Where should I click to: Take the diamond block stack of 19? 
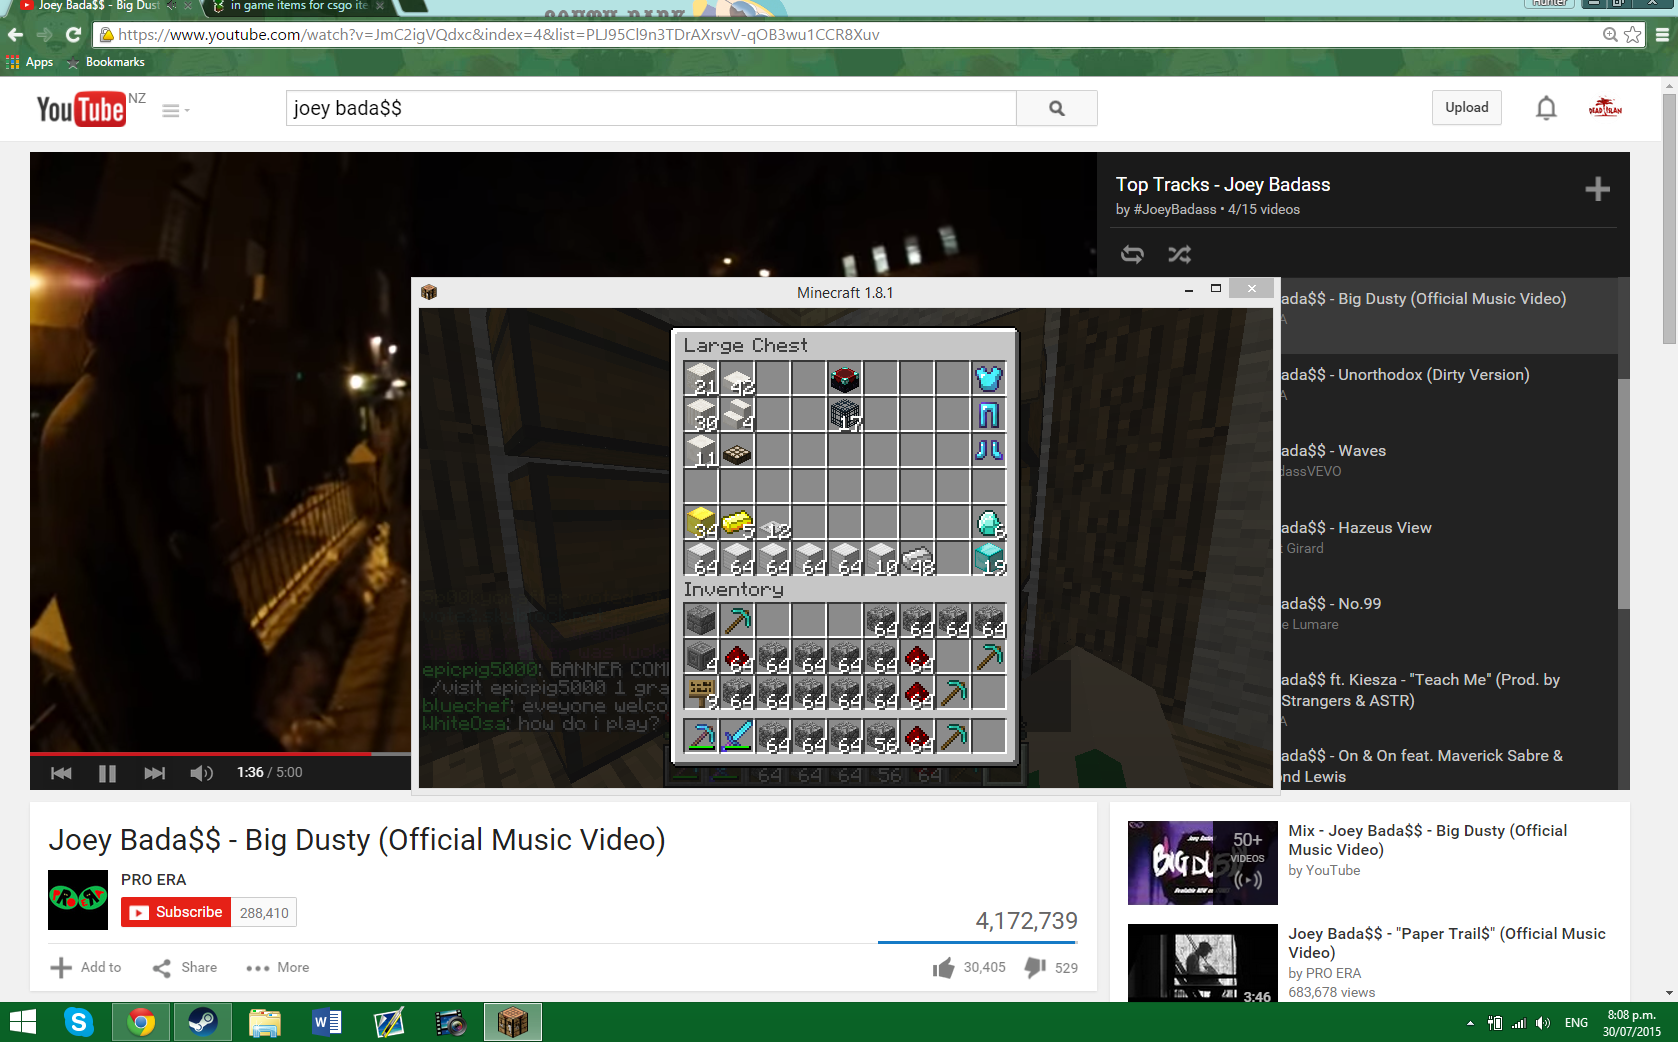coord(988,558)
